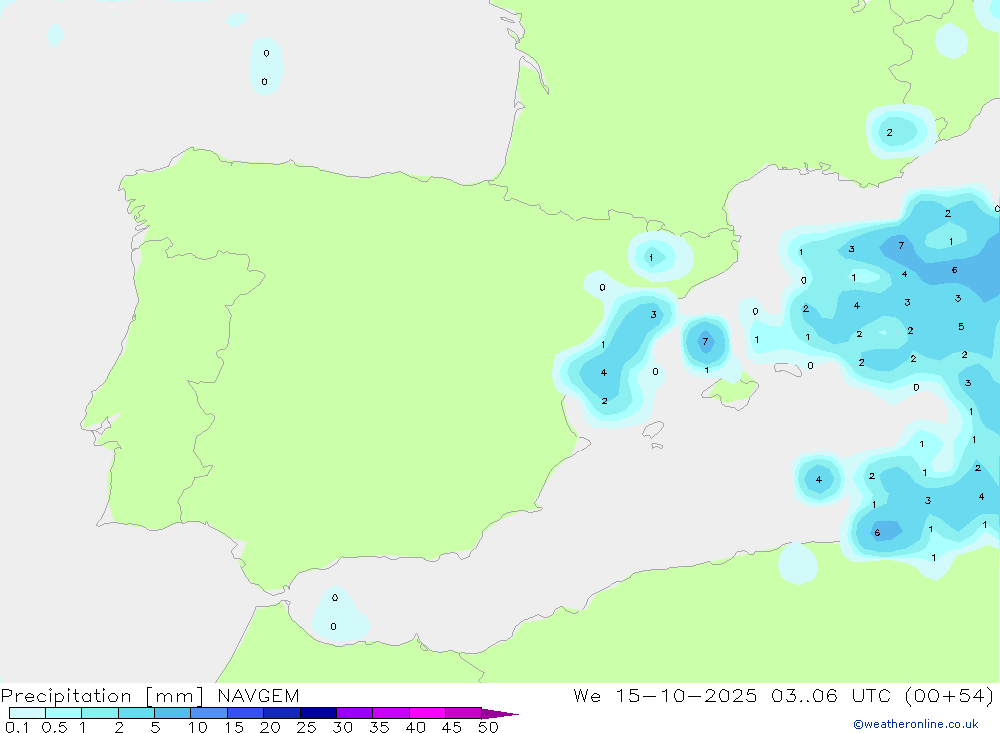Click the 50 legend scale label

[488, 727]
